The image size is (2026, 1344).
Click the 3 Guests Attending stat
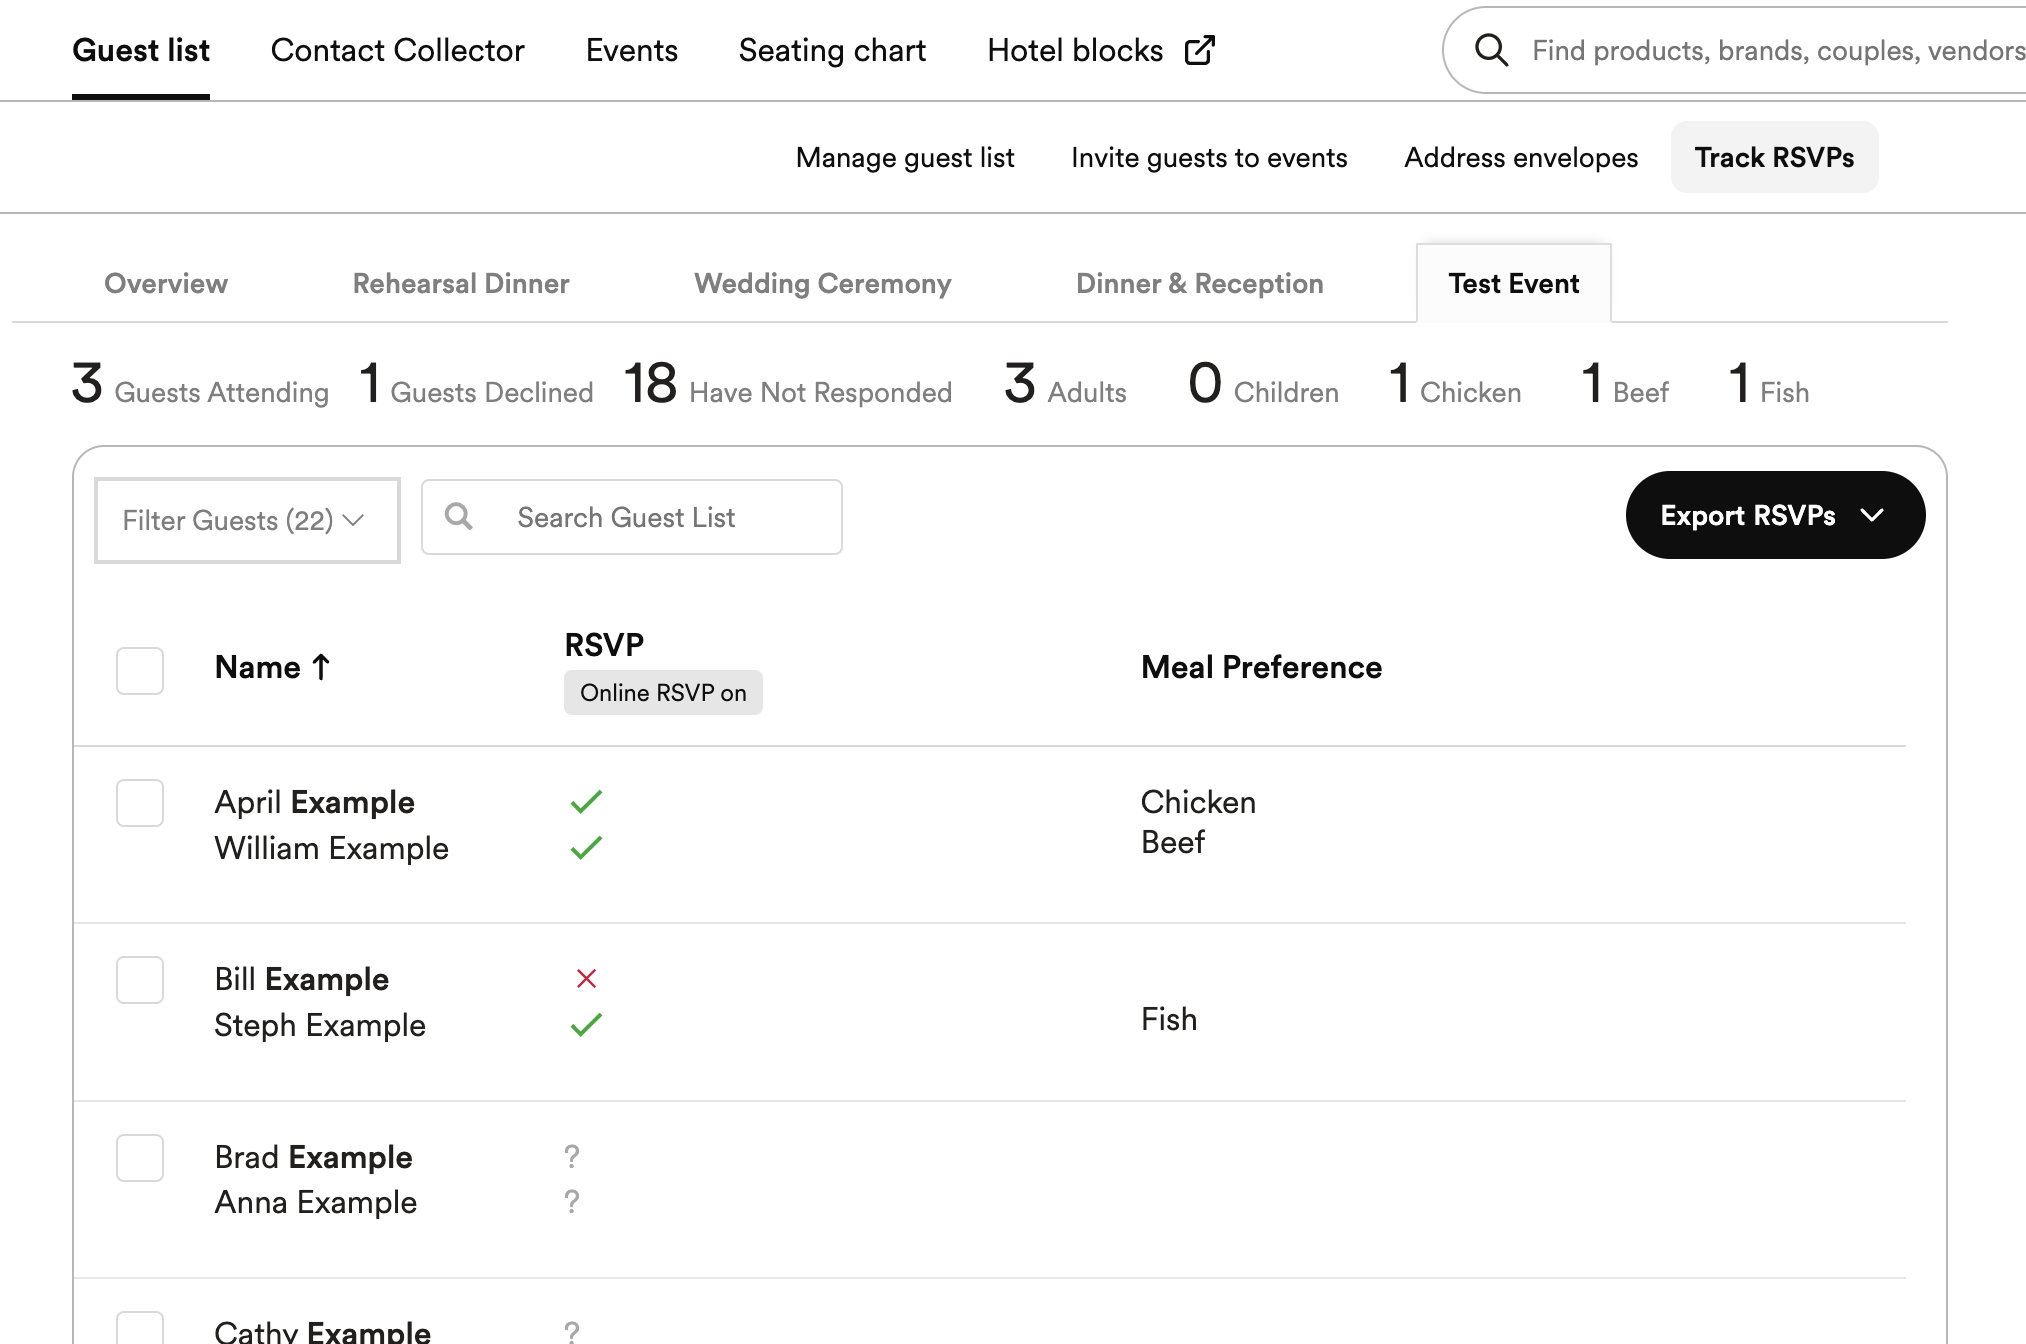(x=200, y=384)
